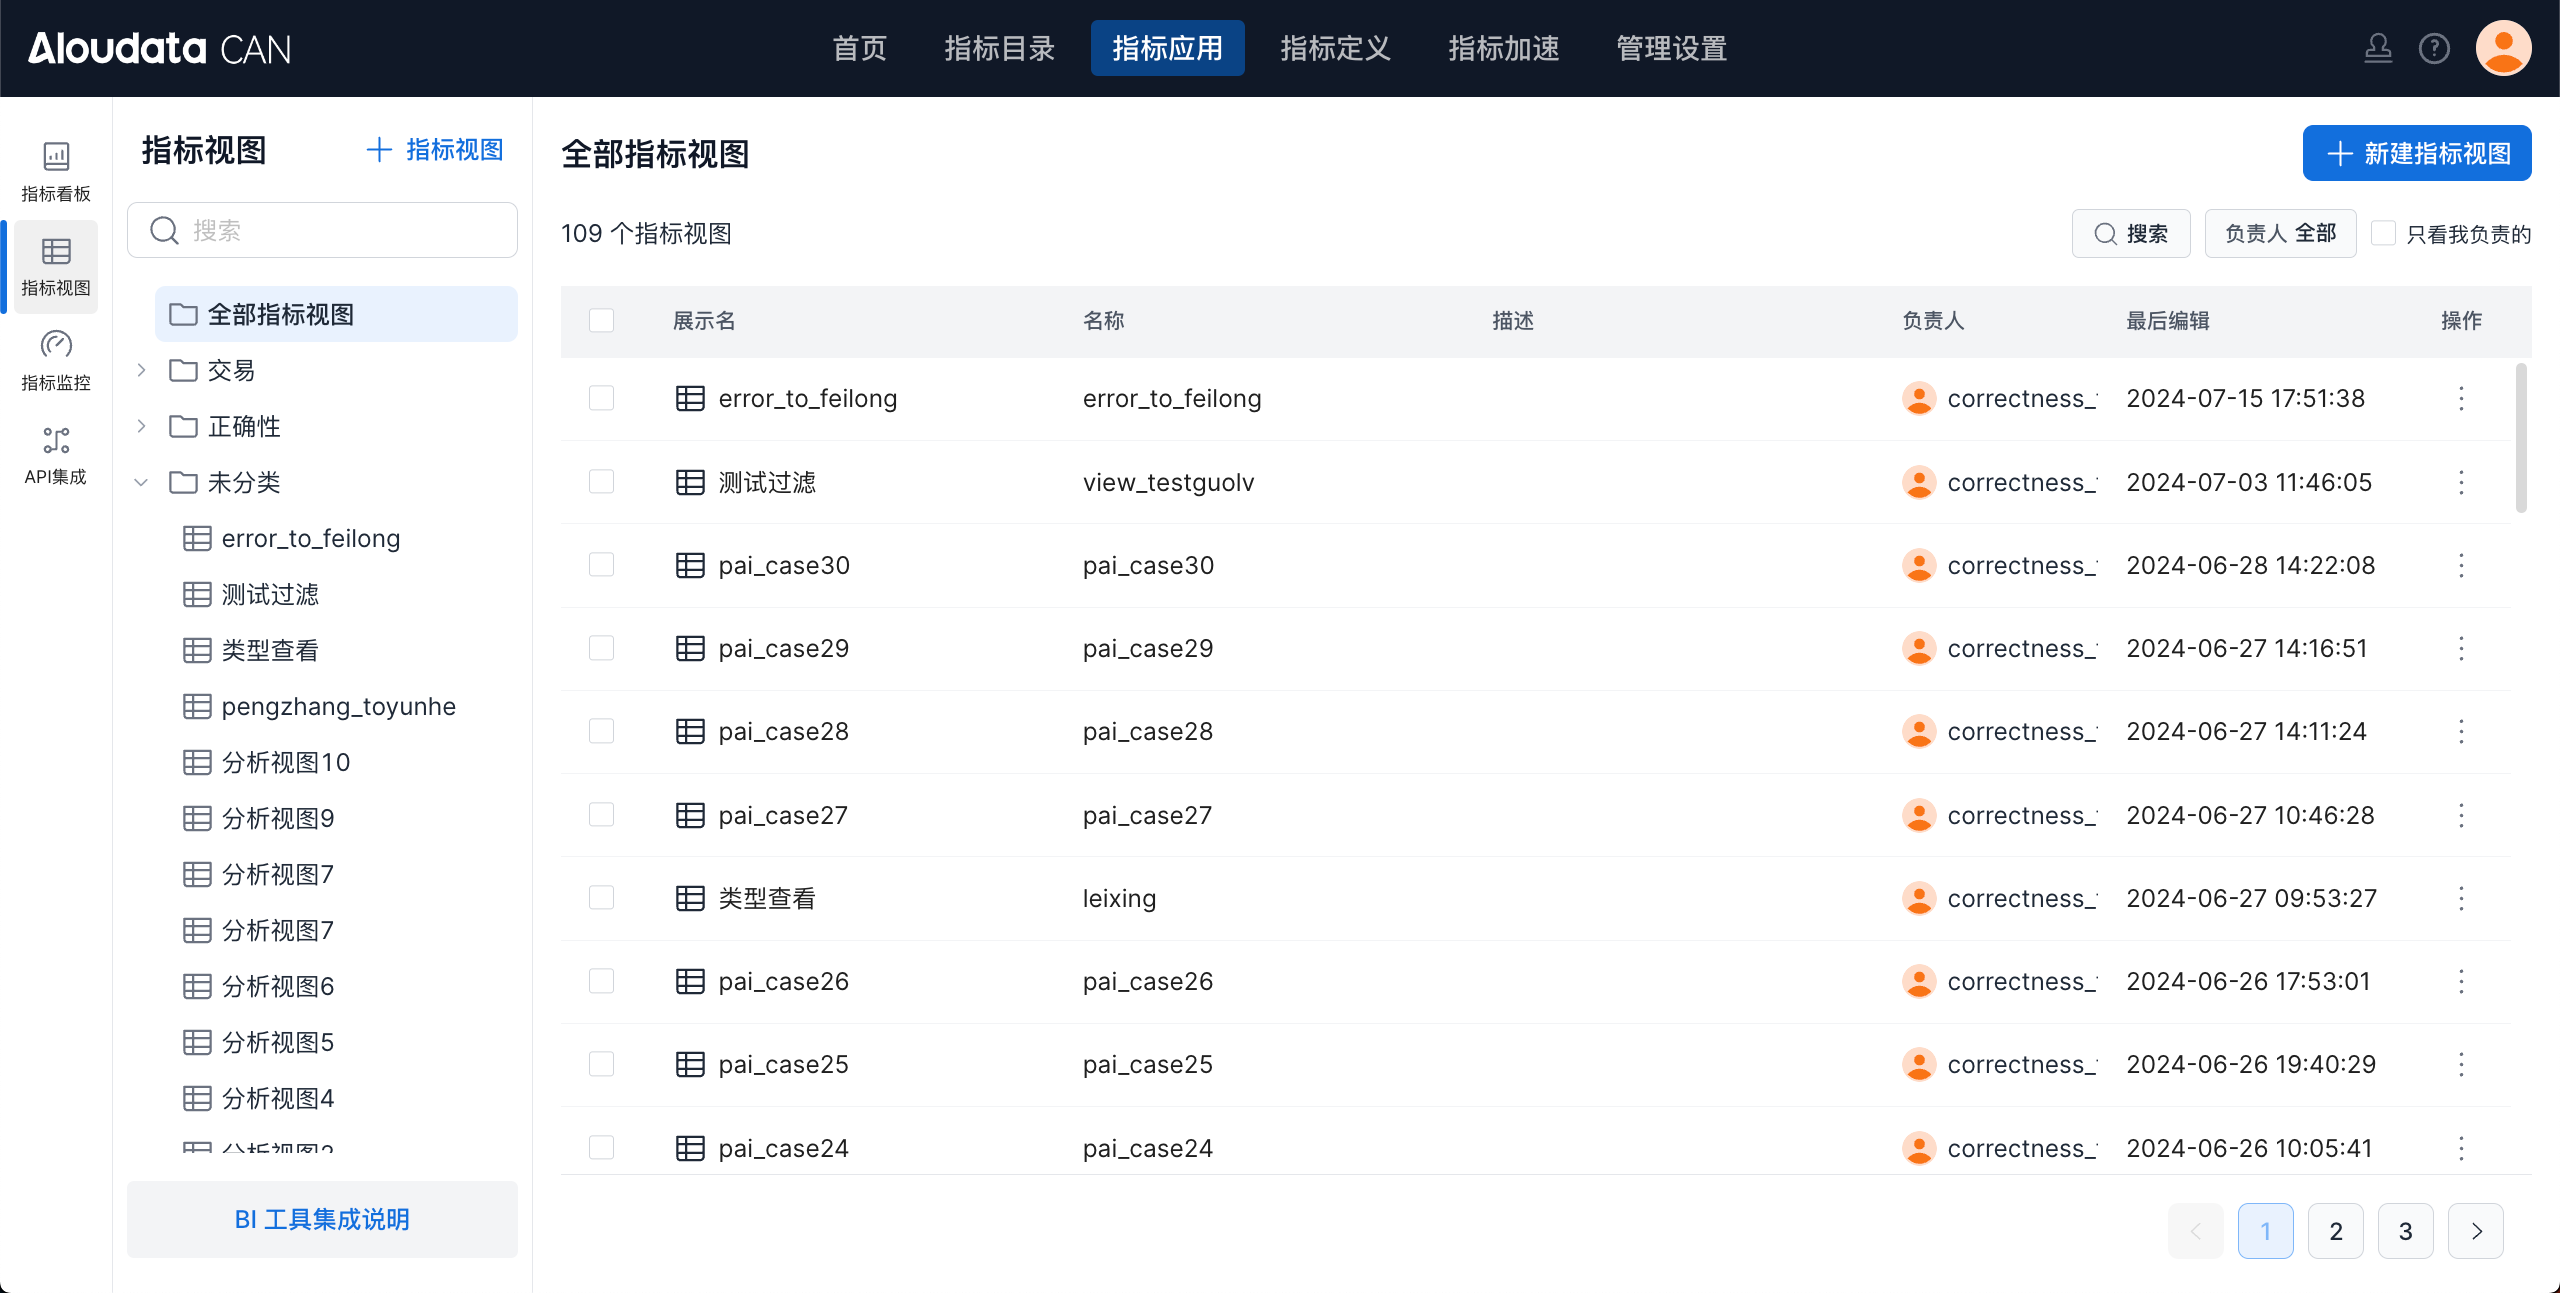Screen dimensions: 2560x1293
Task: Click the help question mark icon
Action: point(2434,48)
